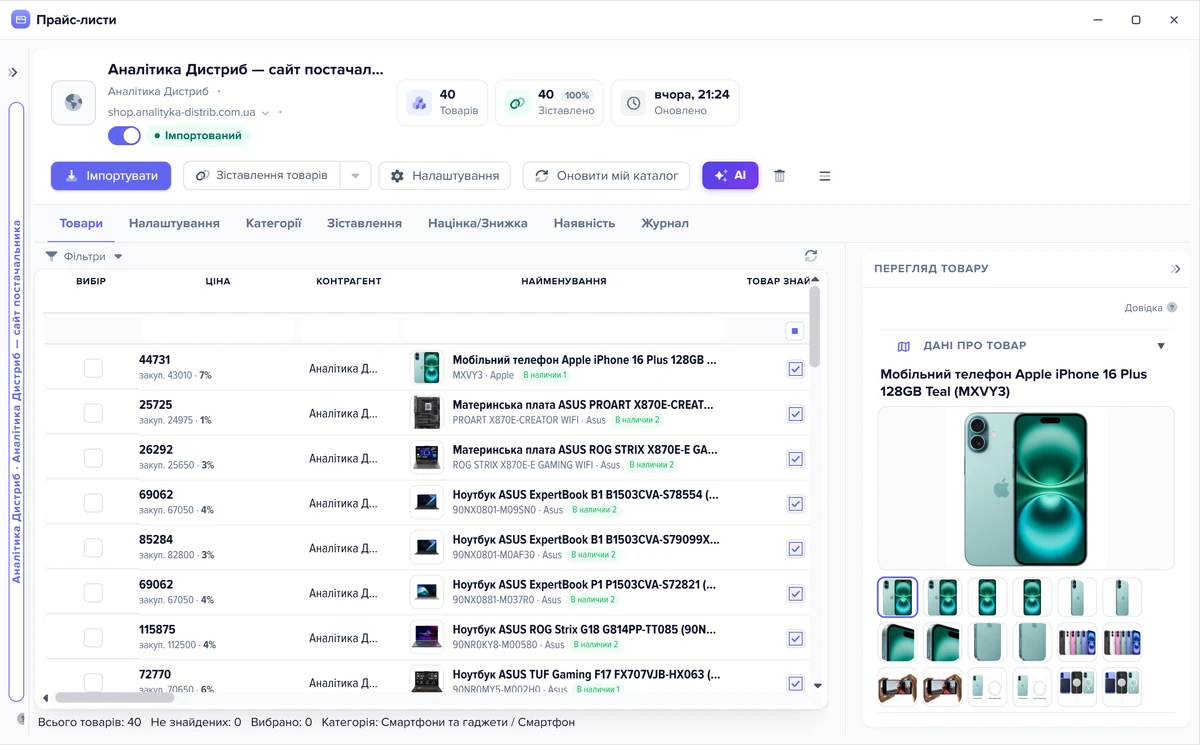The image size is (1200, 745).
Task: Collapse the Перегляд товару panel chevron
Action: click(x=1176, y=269)
